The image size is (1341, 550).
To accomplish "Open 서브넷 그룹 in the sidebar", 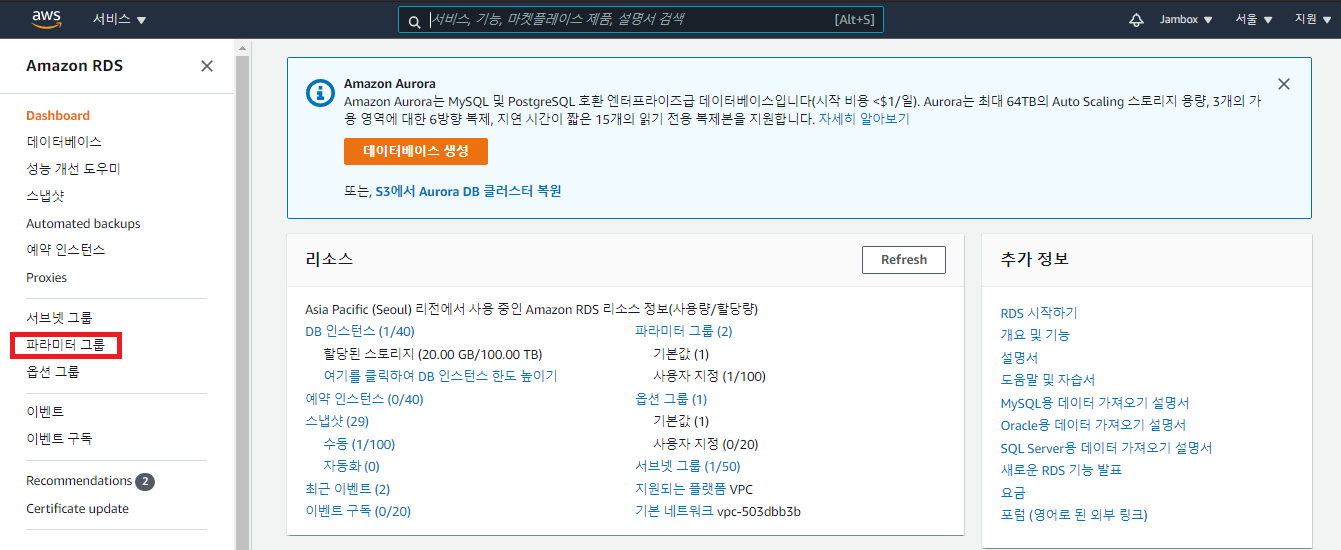I will click(59, 318).
